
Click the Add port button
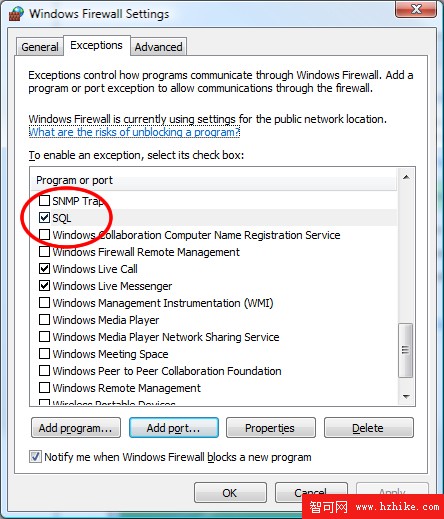coord(174,428)
